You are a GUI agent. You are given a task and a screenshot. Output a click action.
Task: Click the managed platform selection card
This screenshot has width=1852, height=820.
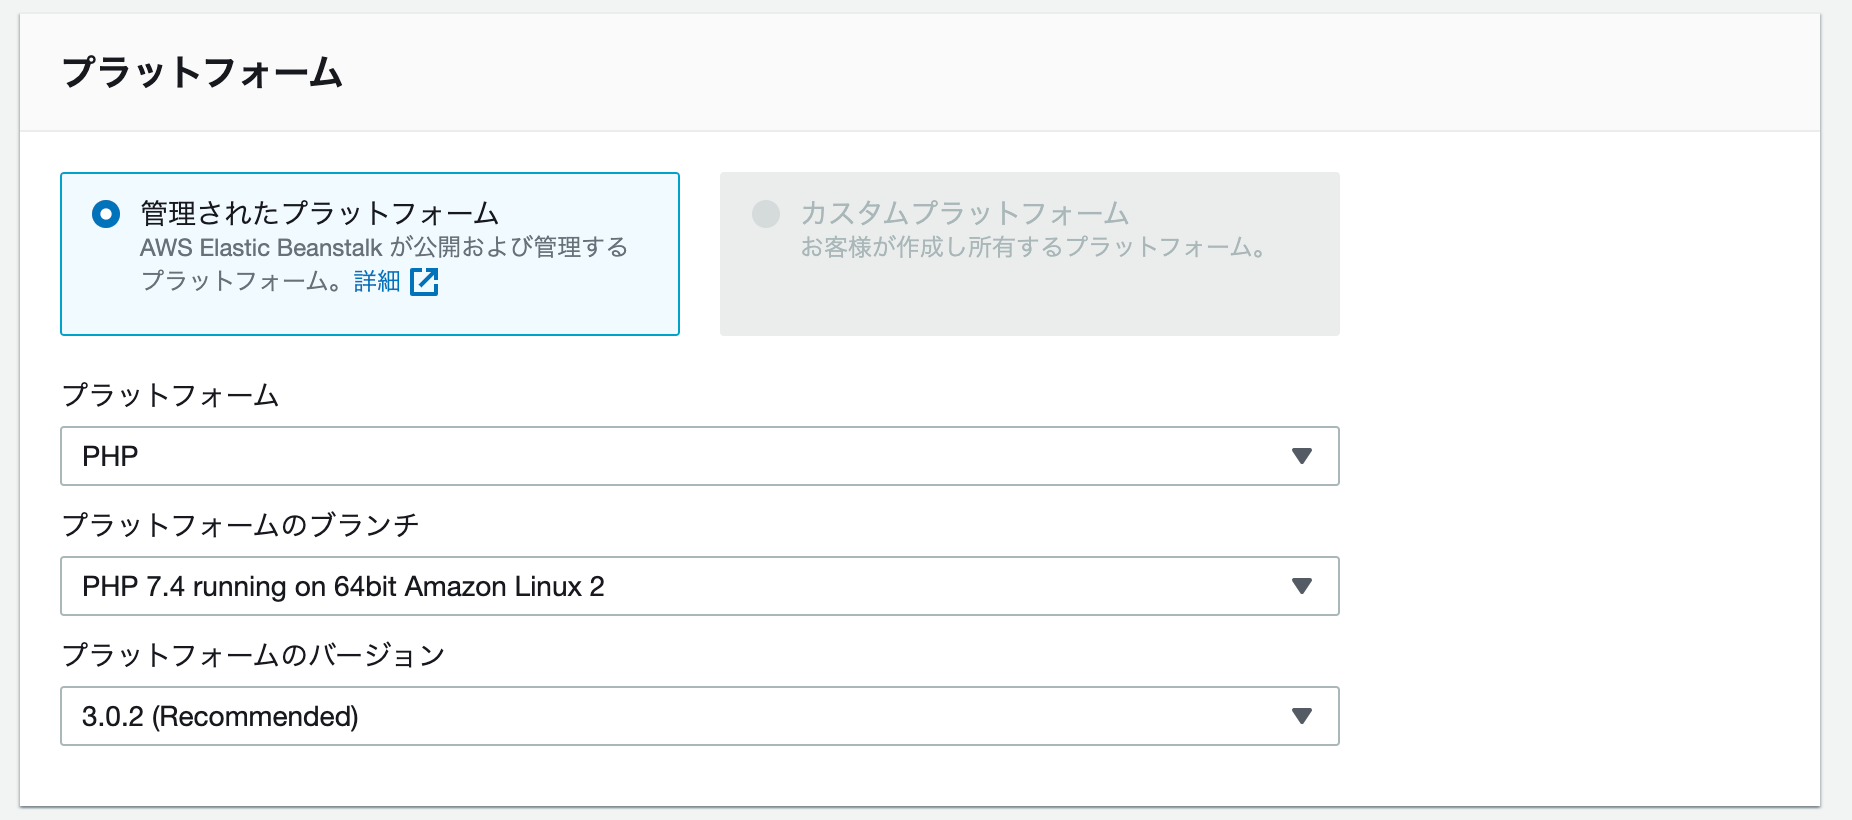370,253
